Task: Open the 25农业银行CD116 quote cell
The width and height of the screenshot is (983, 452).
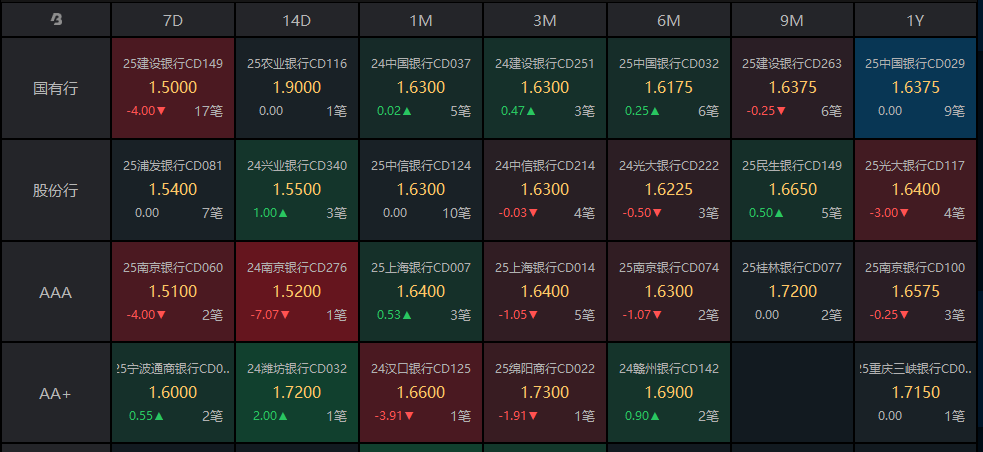Action: pos(297,88)
